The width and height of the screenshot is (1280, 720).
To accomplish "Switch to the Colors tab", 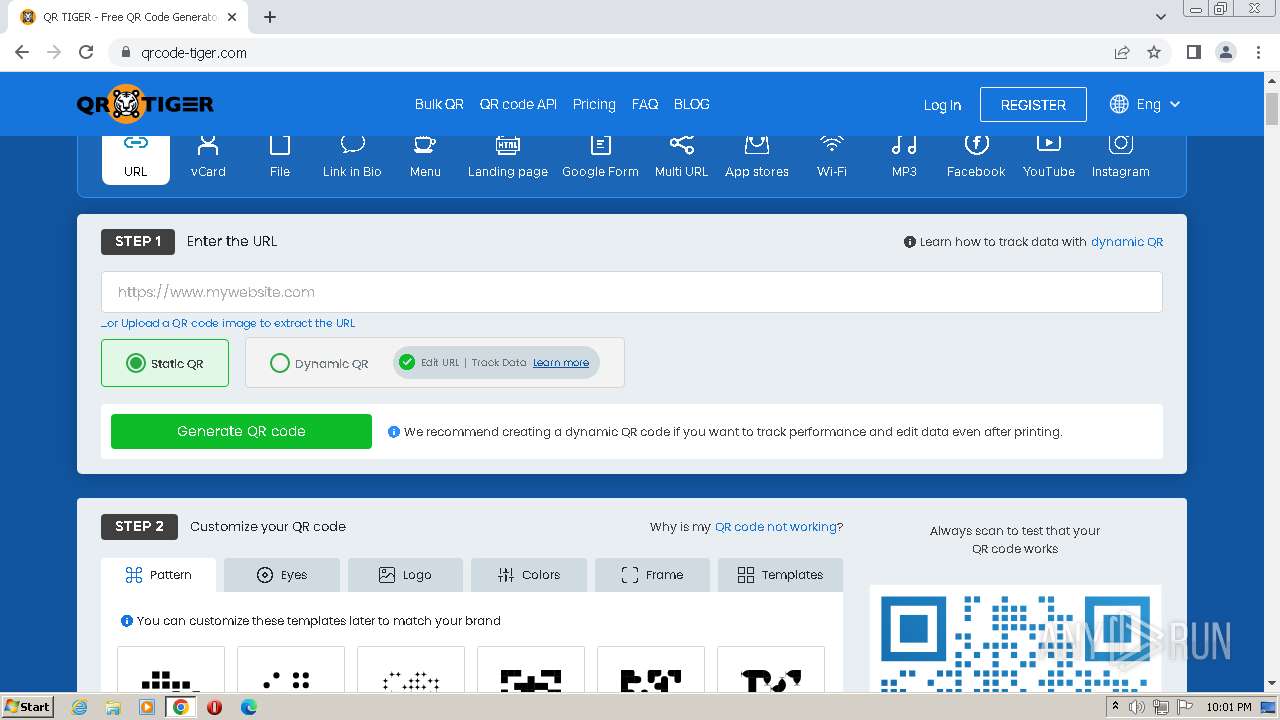I will (529, 575).
